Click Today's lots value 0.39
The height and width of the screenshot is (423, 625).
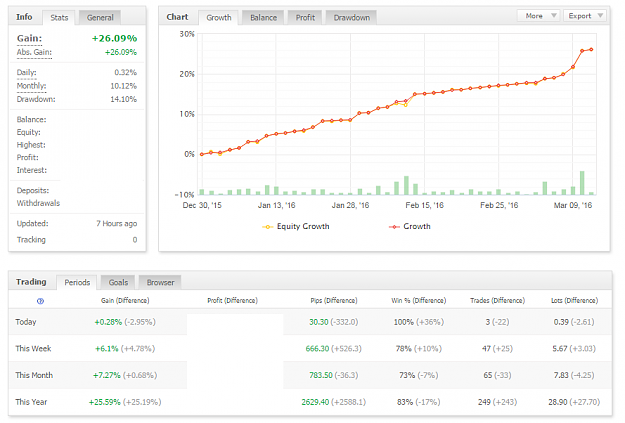pyautogui.click(x=561, y=322)
